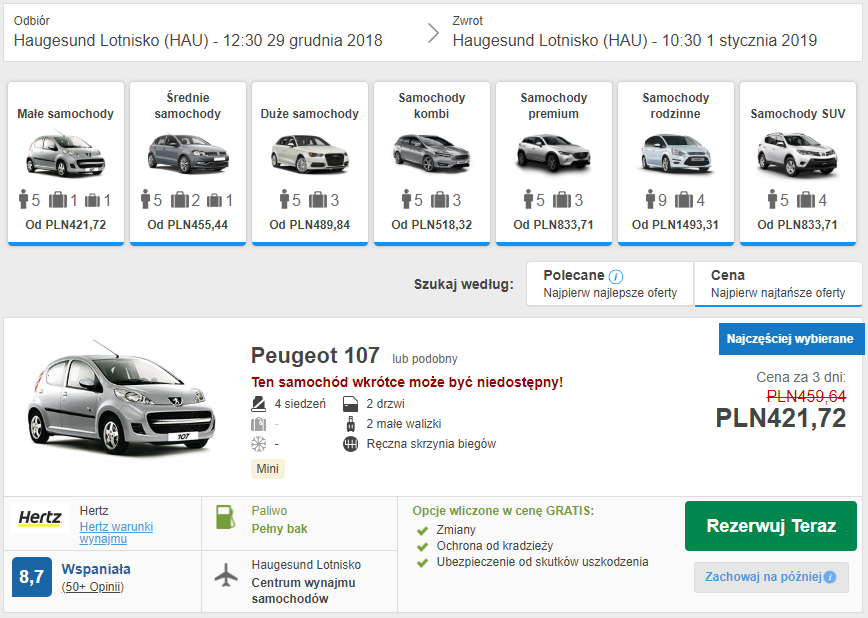Screen dimensions: 868x618
Task: Choose the Samochody premium category
Action: click(x=553, y=163)
